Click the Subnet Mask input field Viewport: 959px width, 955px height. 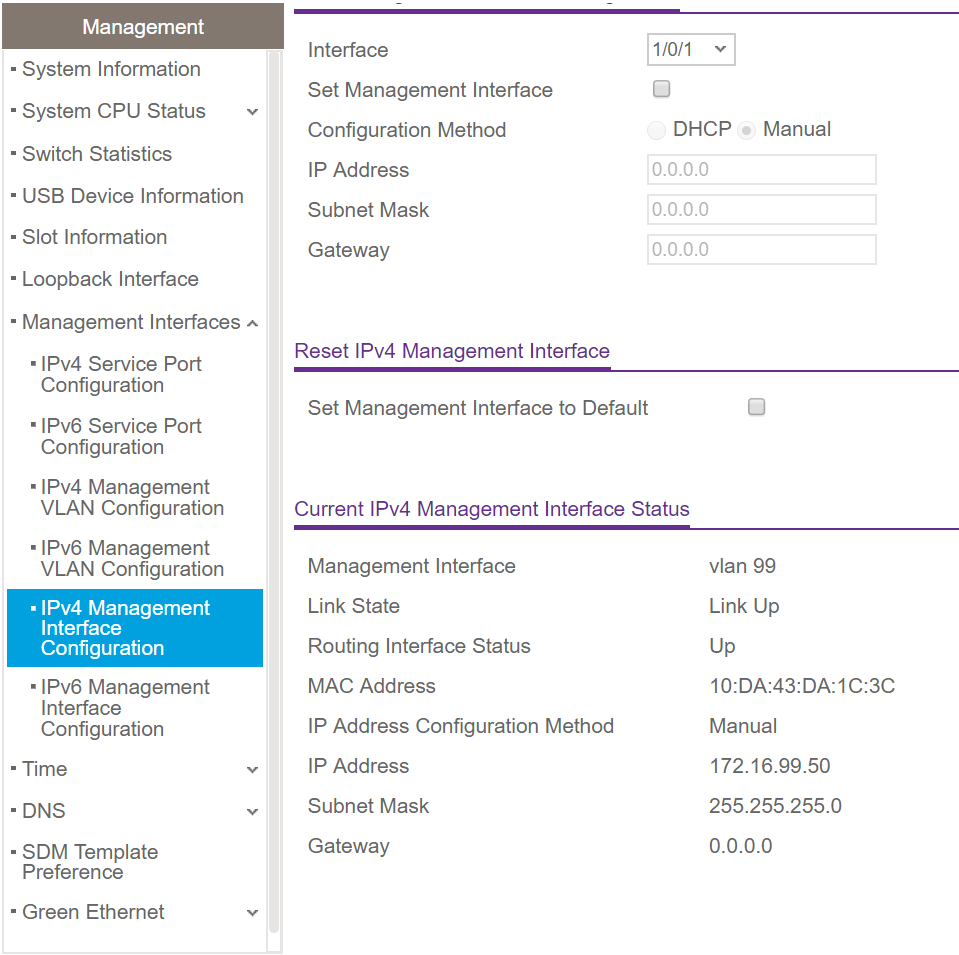[x=761, y=210]
